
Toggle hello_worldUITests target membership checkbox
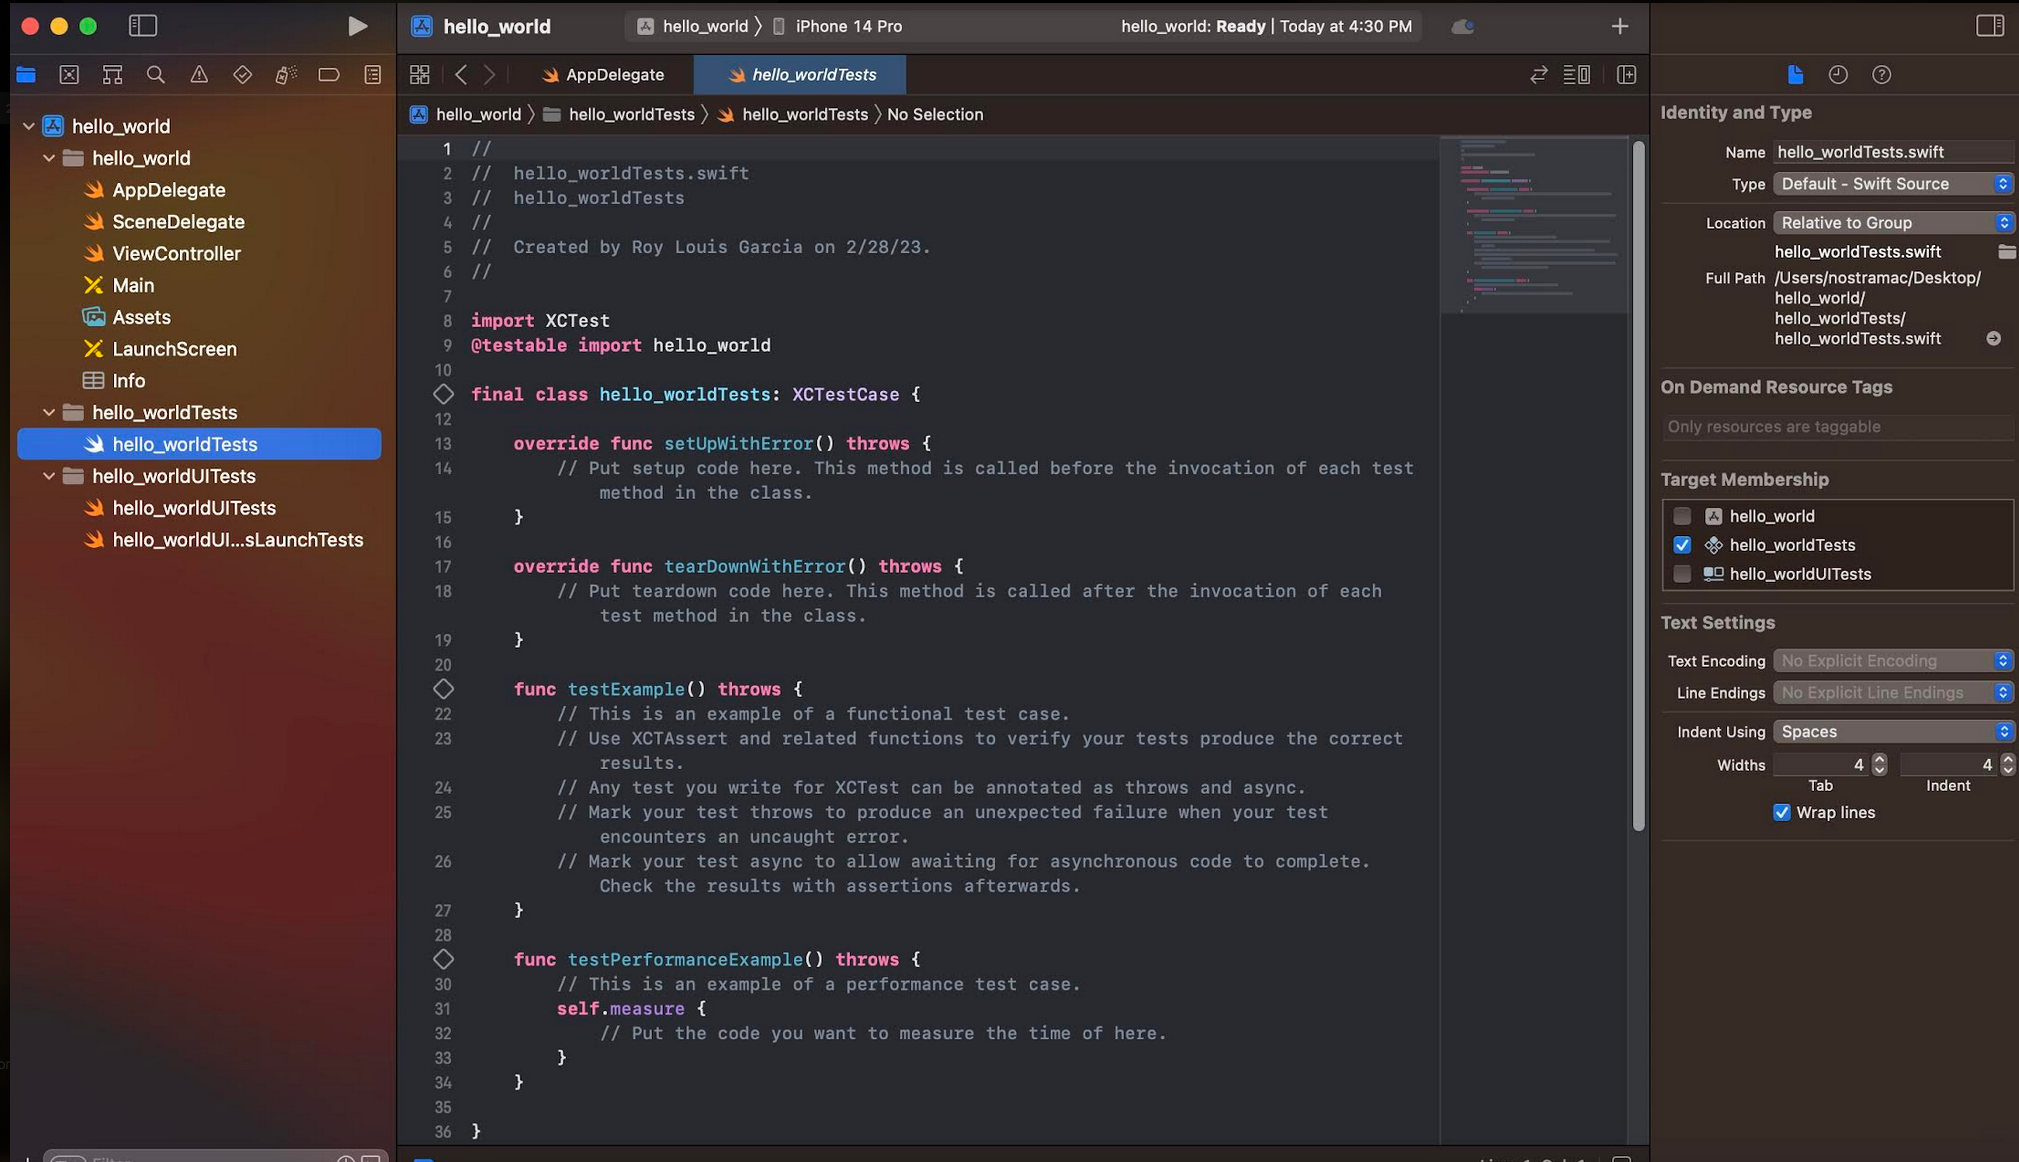[x=1682, y=573]
